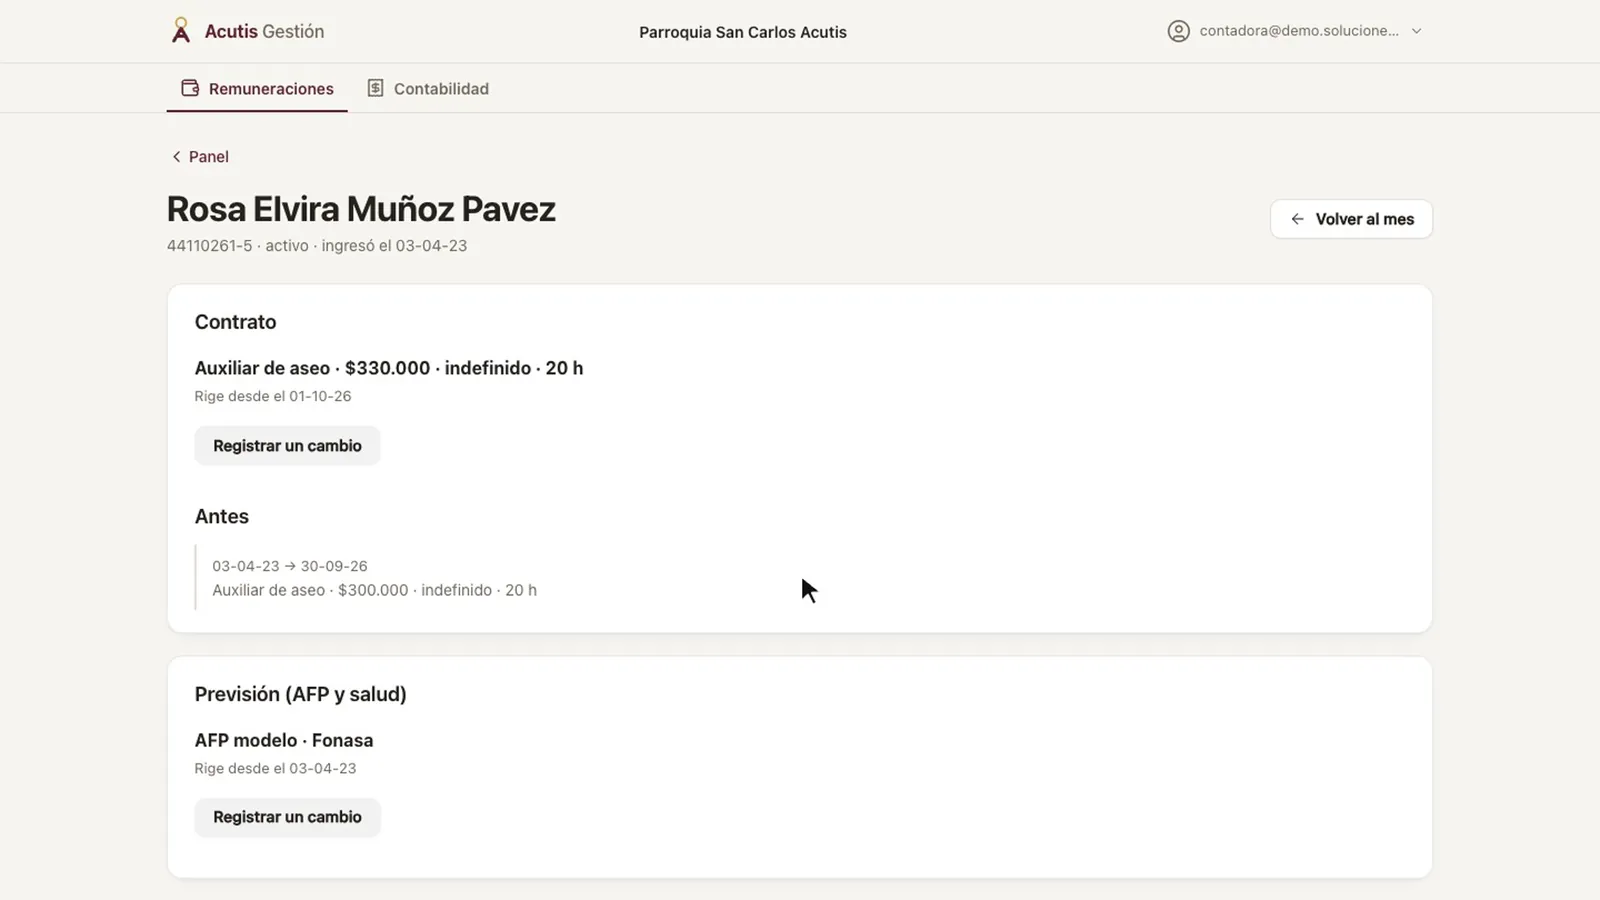Register a change under Previsión
Viewport: 1600px width, 900px height.
(287, 817)
